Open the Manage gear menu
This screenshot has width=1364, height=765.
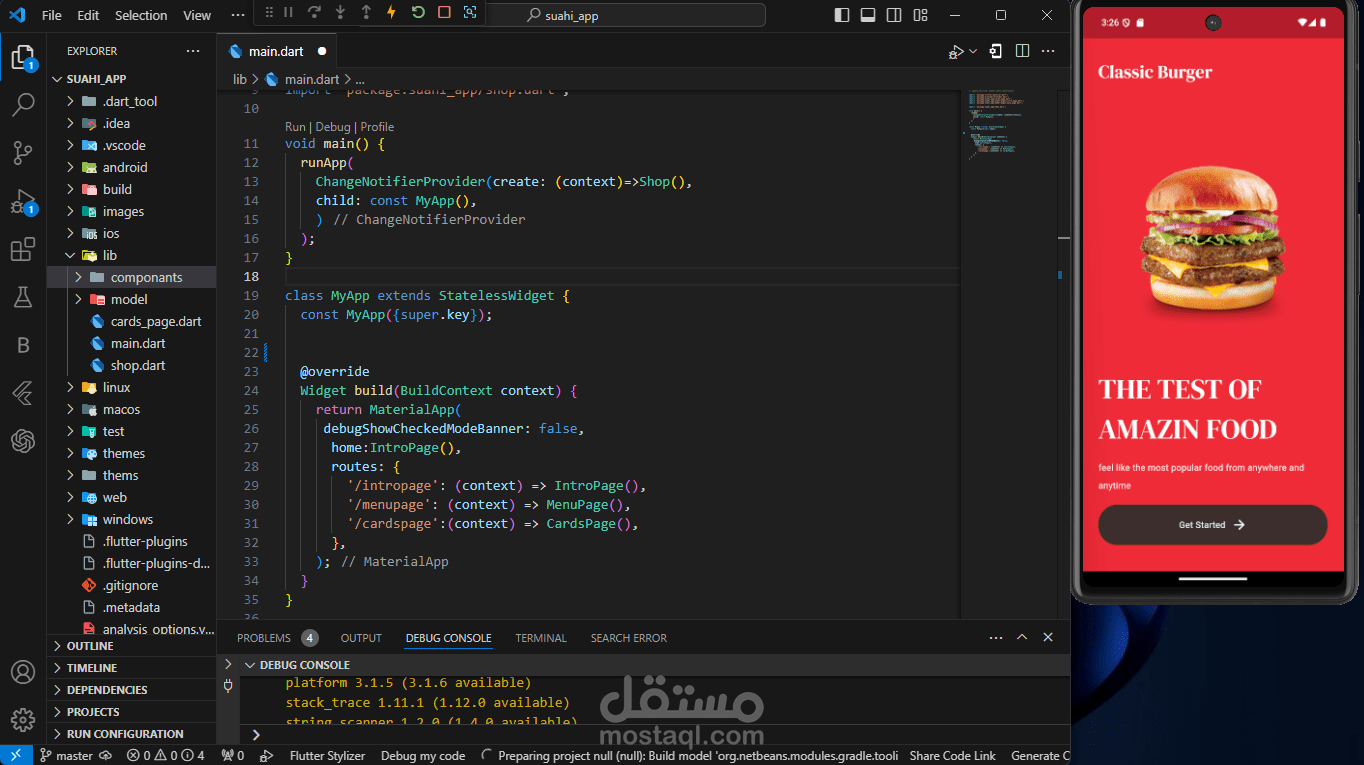click(x=23, y=719)
